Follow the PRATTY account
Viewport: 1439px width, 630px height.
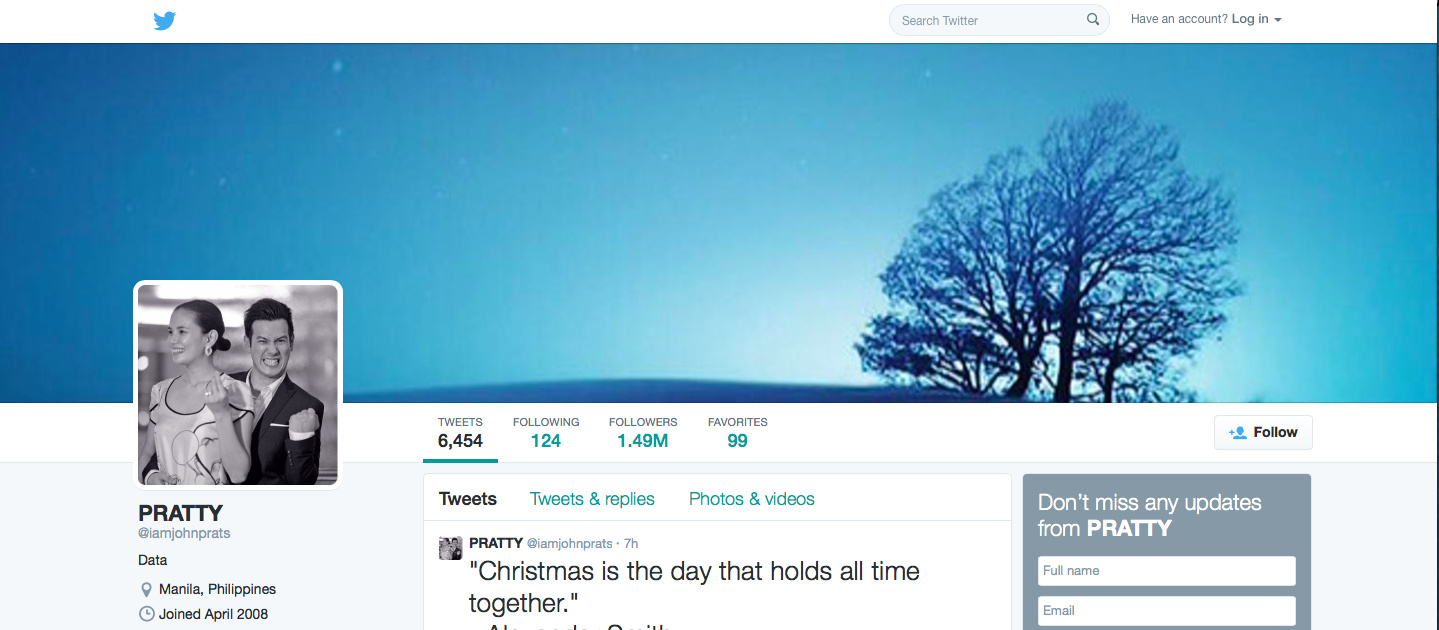[1263, 432]
